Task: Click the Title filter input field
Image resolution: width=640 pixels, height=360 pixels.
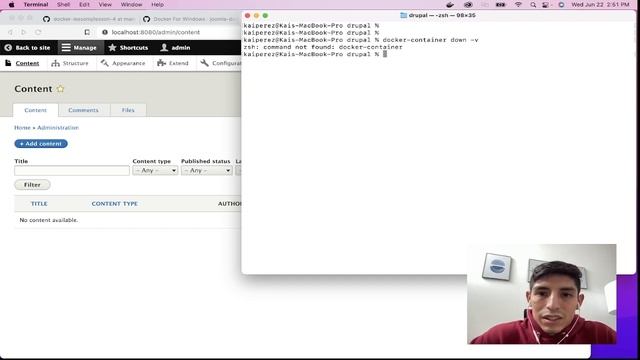Action: 72,171
